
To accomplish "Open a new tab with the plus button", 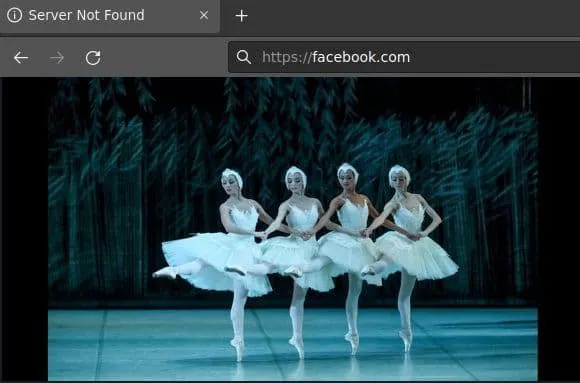I will click(241, 16).
